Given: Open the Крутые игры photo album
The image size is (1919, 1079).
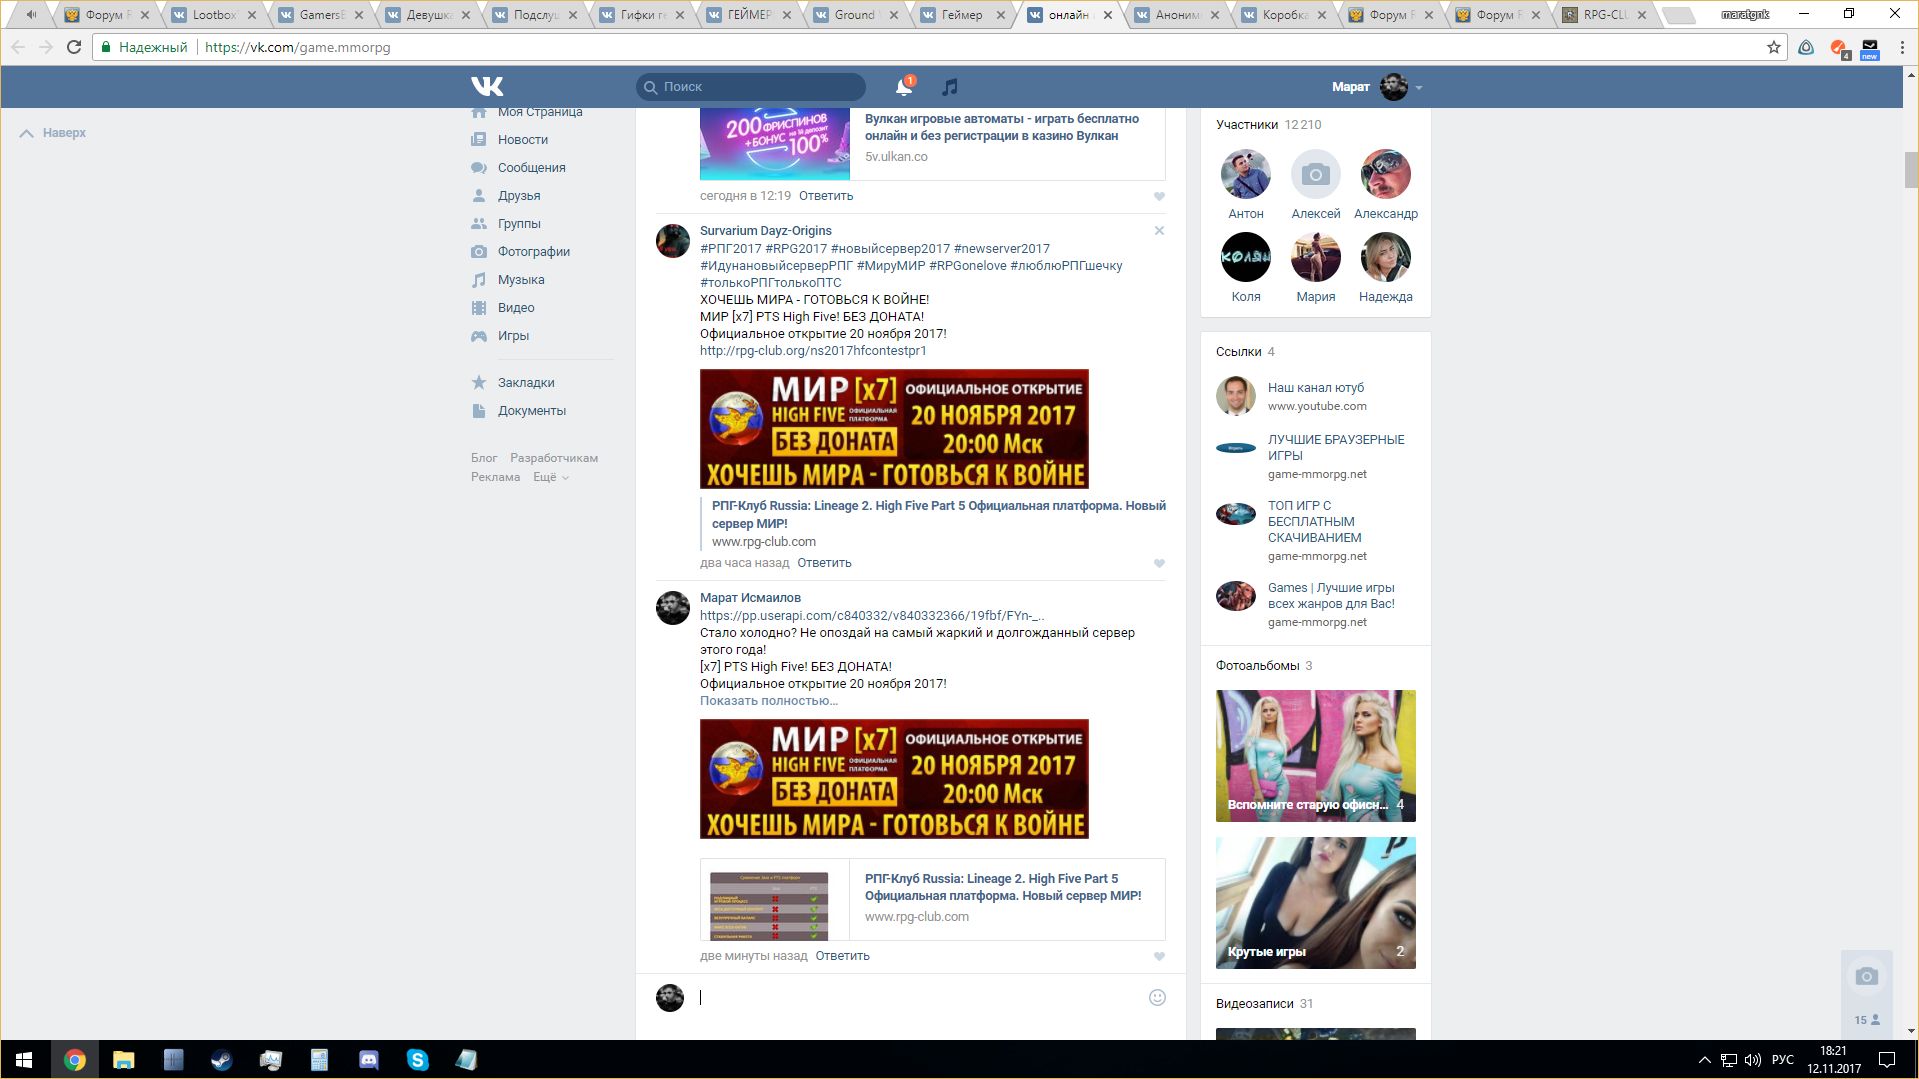Looking at the screenshot, I should coord(1316,903).
